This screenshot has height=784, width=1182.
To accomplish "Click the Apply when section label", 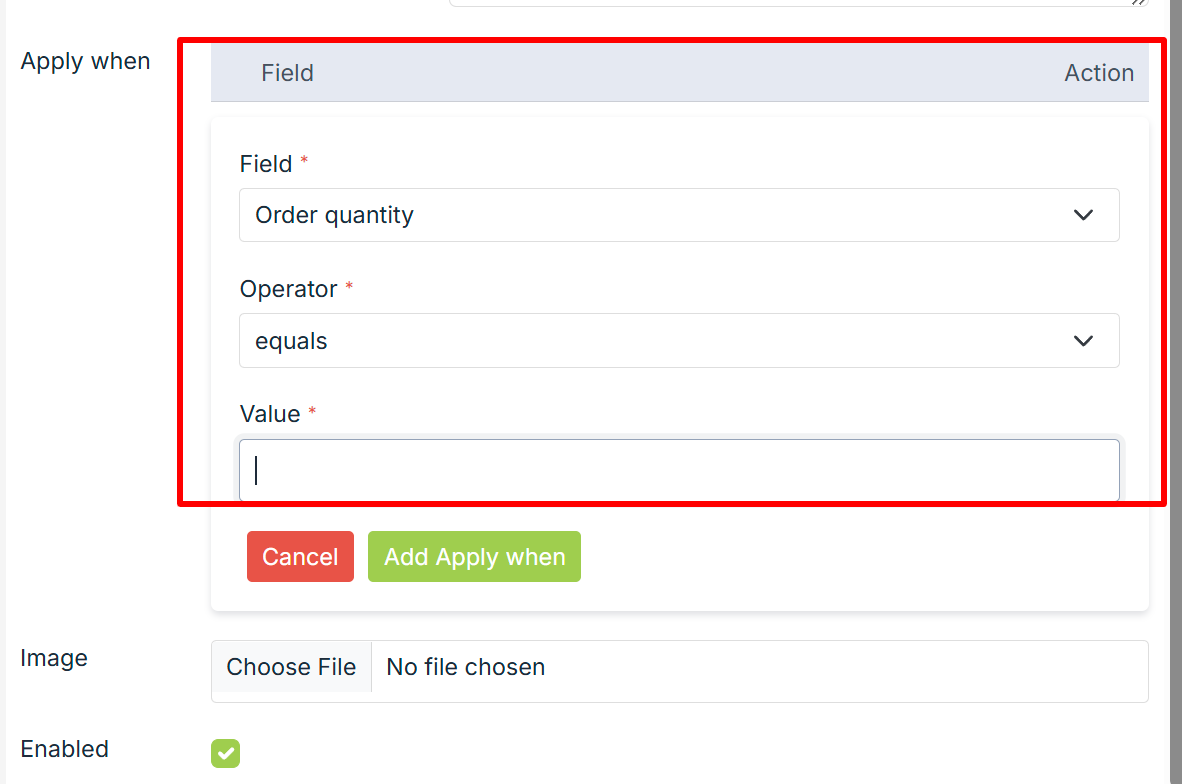I will coord(85,61).
